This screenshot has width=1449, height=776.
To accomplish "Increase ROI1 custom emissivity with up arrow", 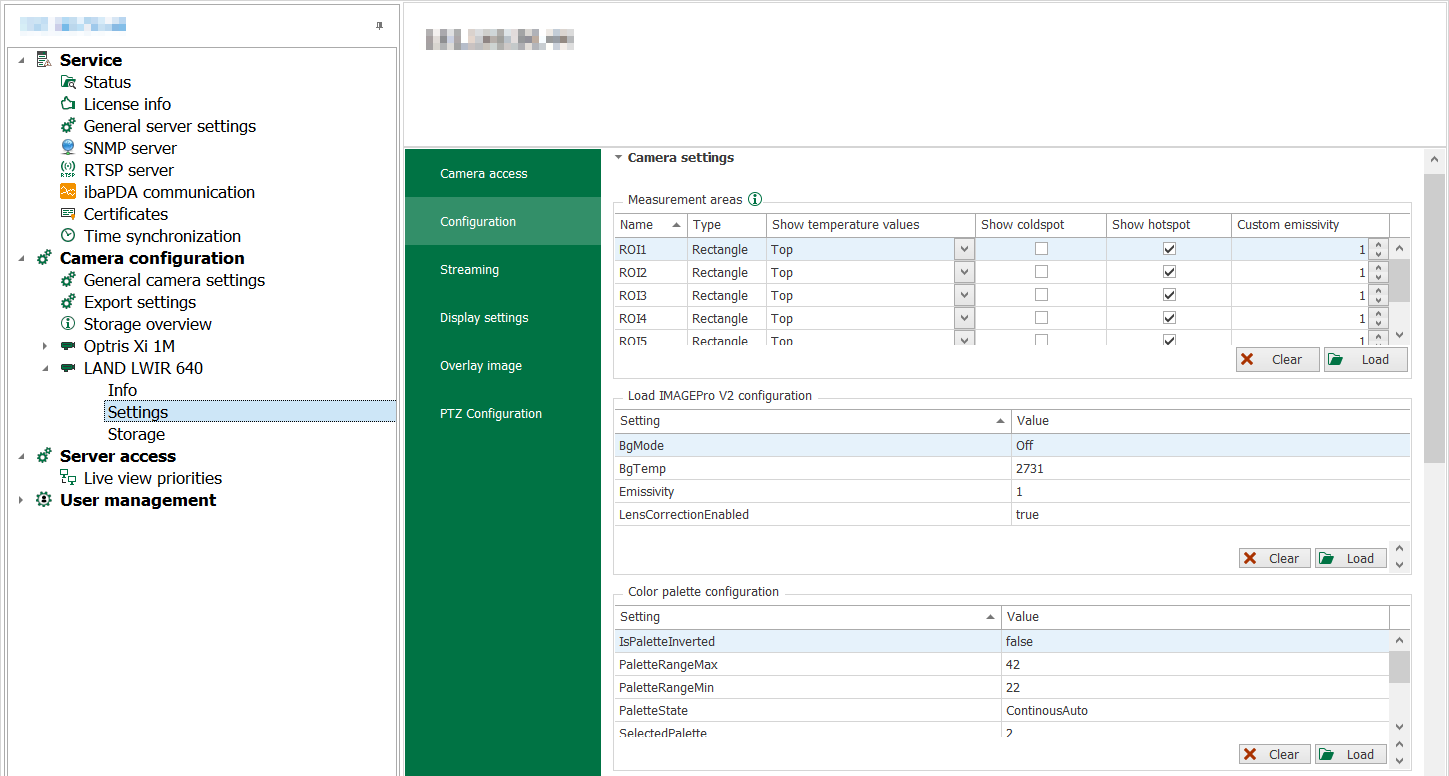I will [x=1378, y=244].
